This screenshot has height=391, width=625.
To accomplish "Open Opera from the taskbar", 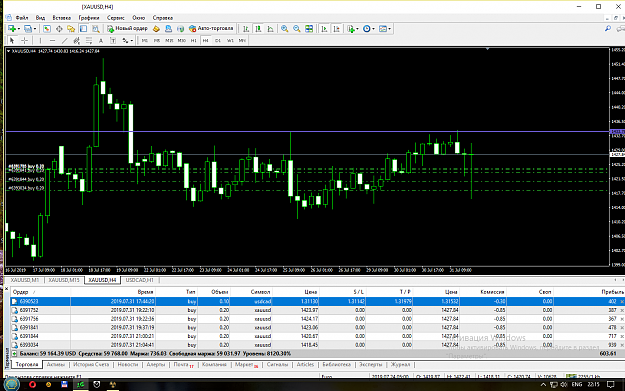I will click(x=32, y=384).
